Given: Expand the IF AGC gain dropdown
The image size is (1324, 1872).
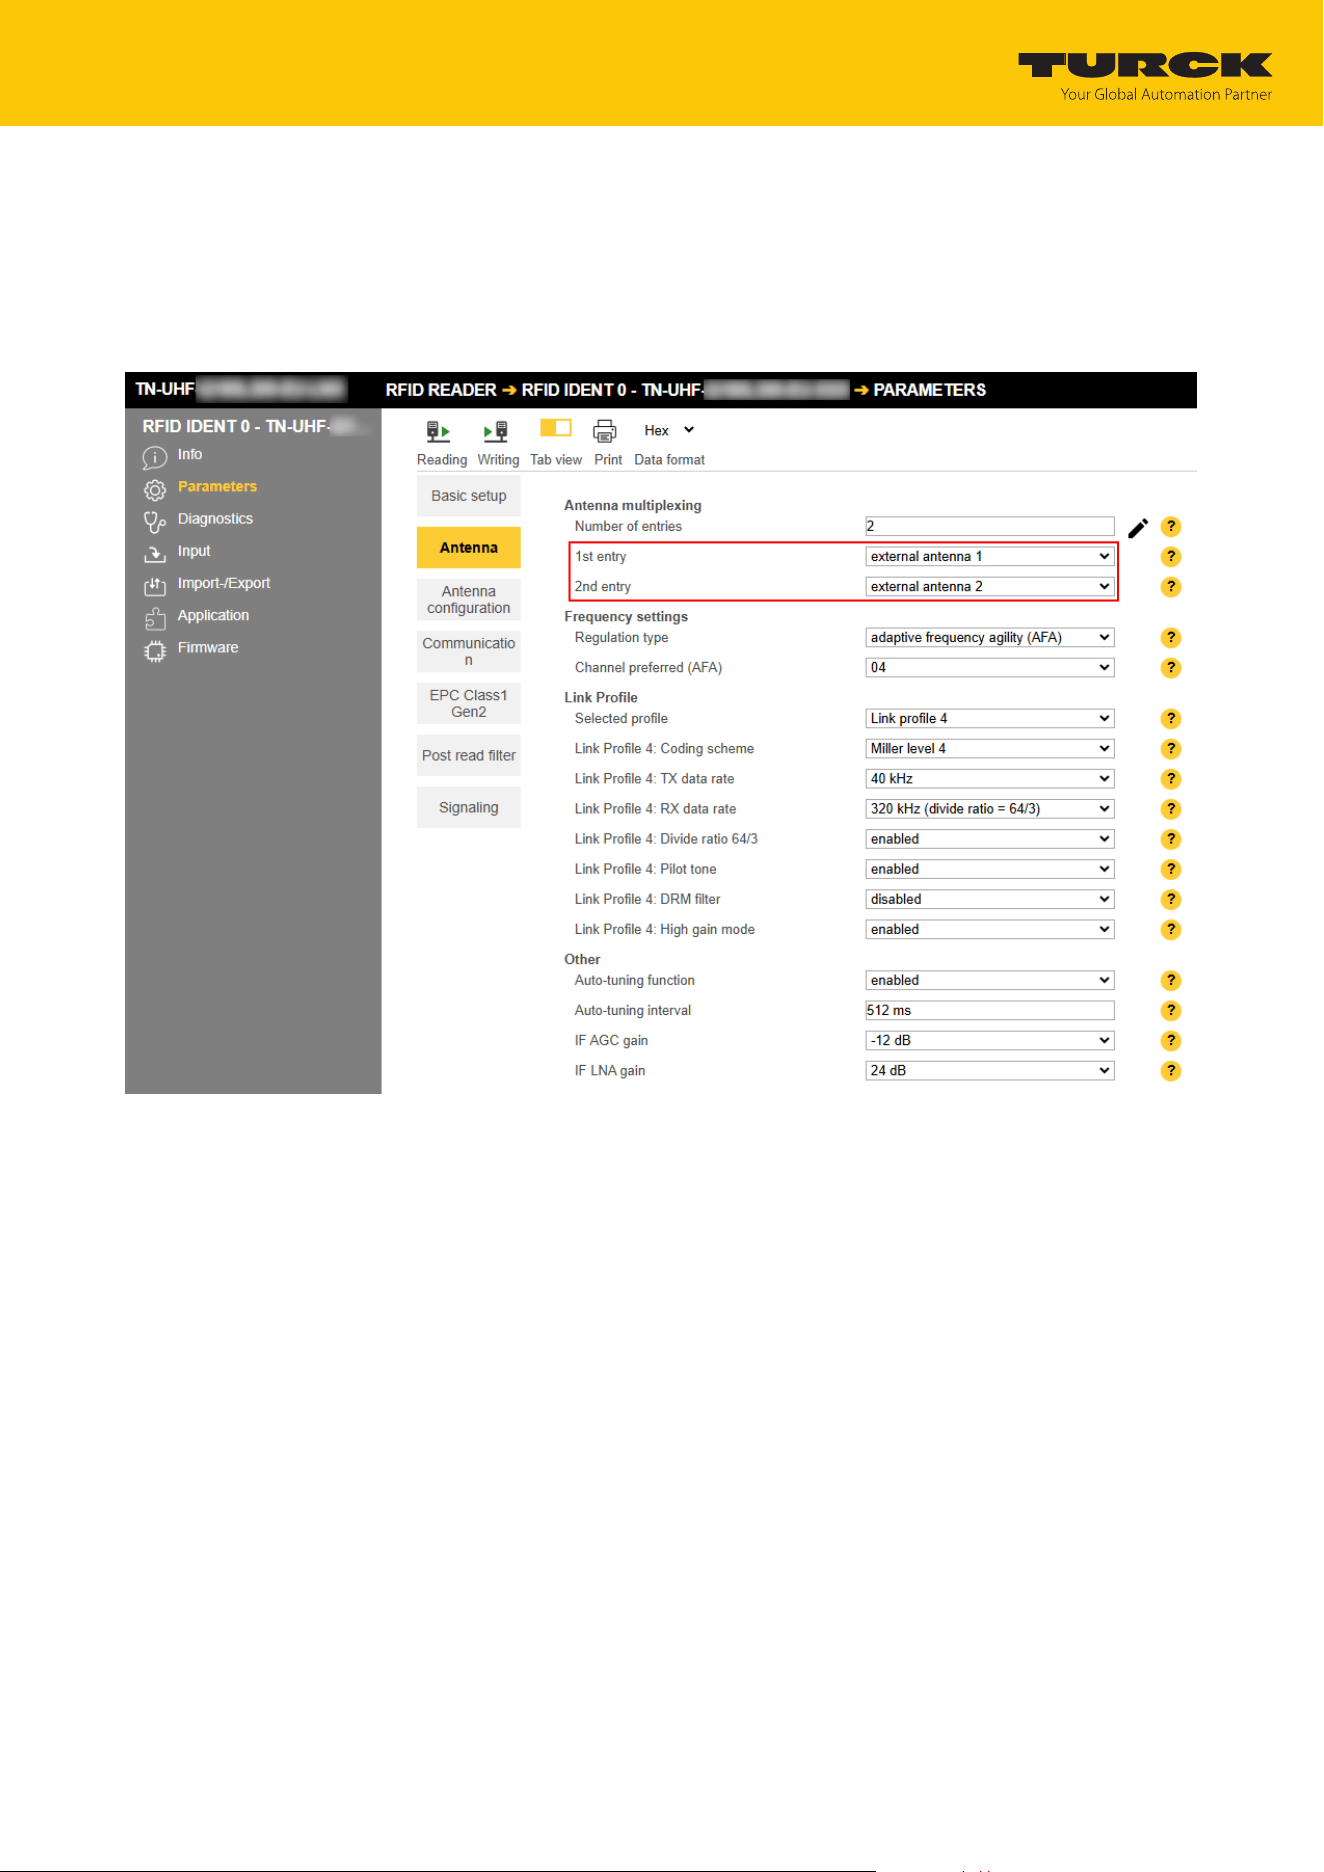Looking at the screenshot, I should click(x=990, y=1041).
